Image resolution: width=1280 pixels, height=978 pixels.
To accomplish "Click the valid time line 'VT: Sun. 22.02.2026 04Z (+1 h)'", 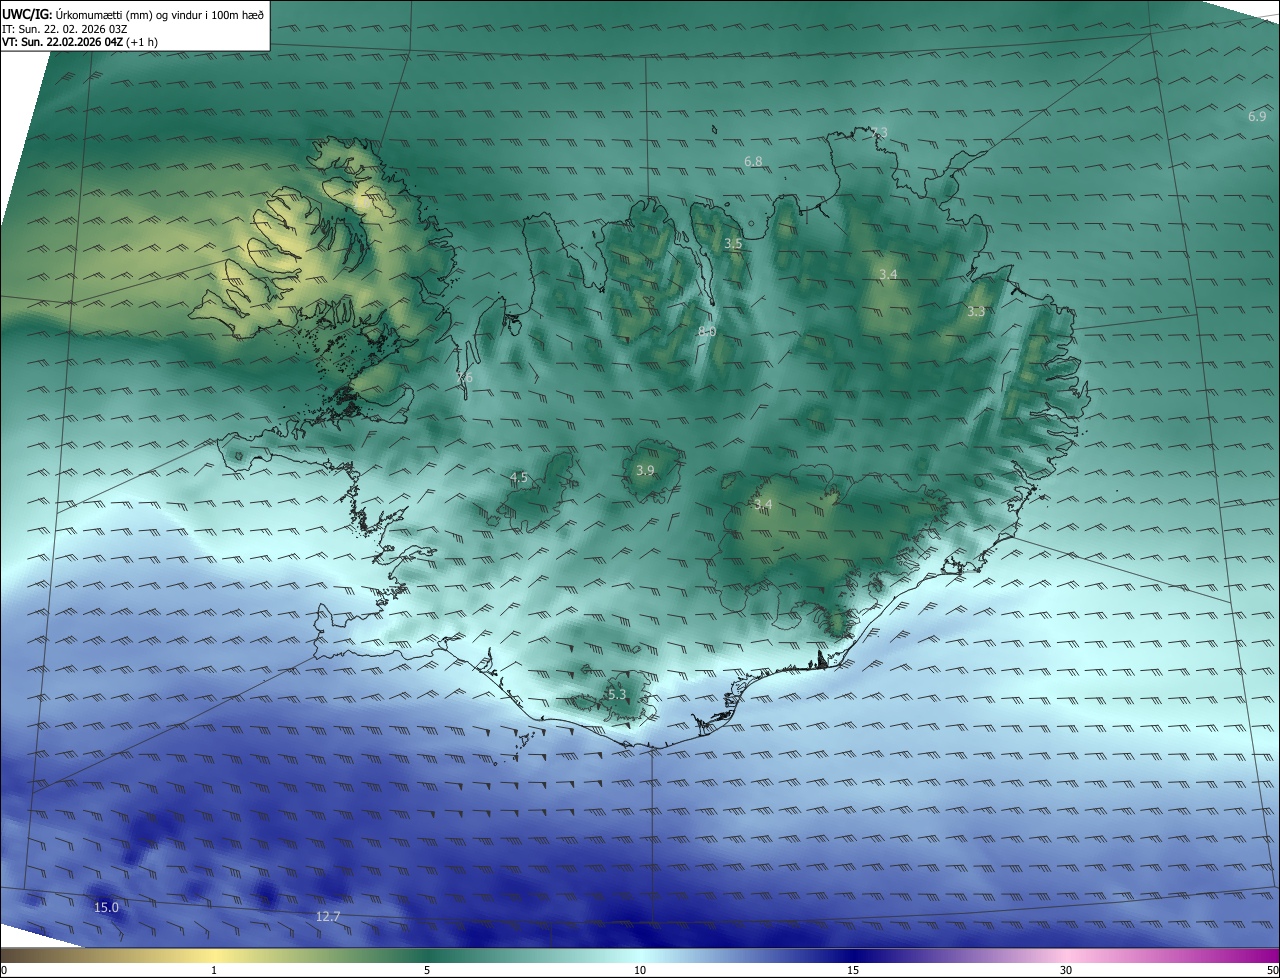I will point(80,42).
